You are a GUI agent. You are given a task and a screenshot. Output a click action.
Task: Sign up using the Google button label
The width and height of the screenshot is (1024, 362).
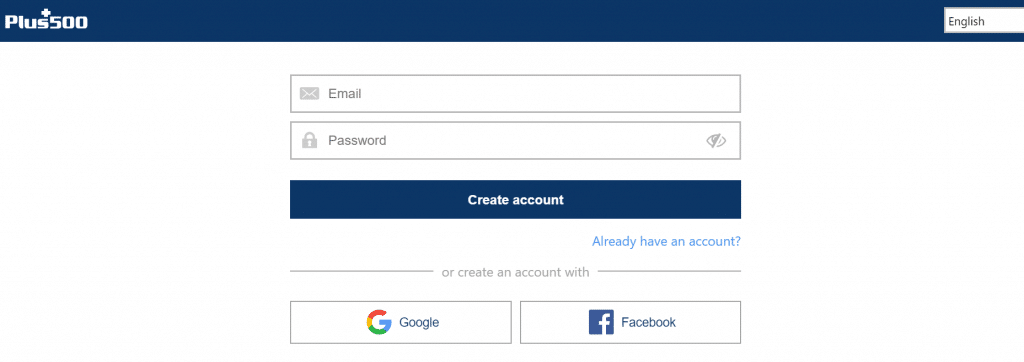tap(419, 322)
